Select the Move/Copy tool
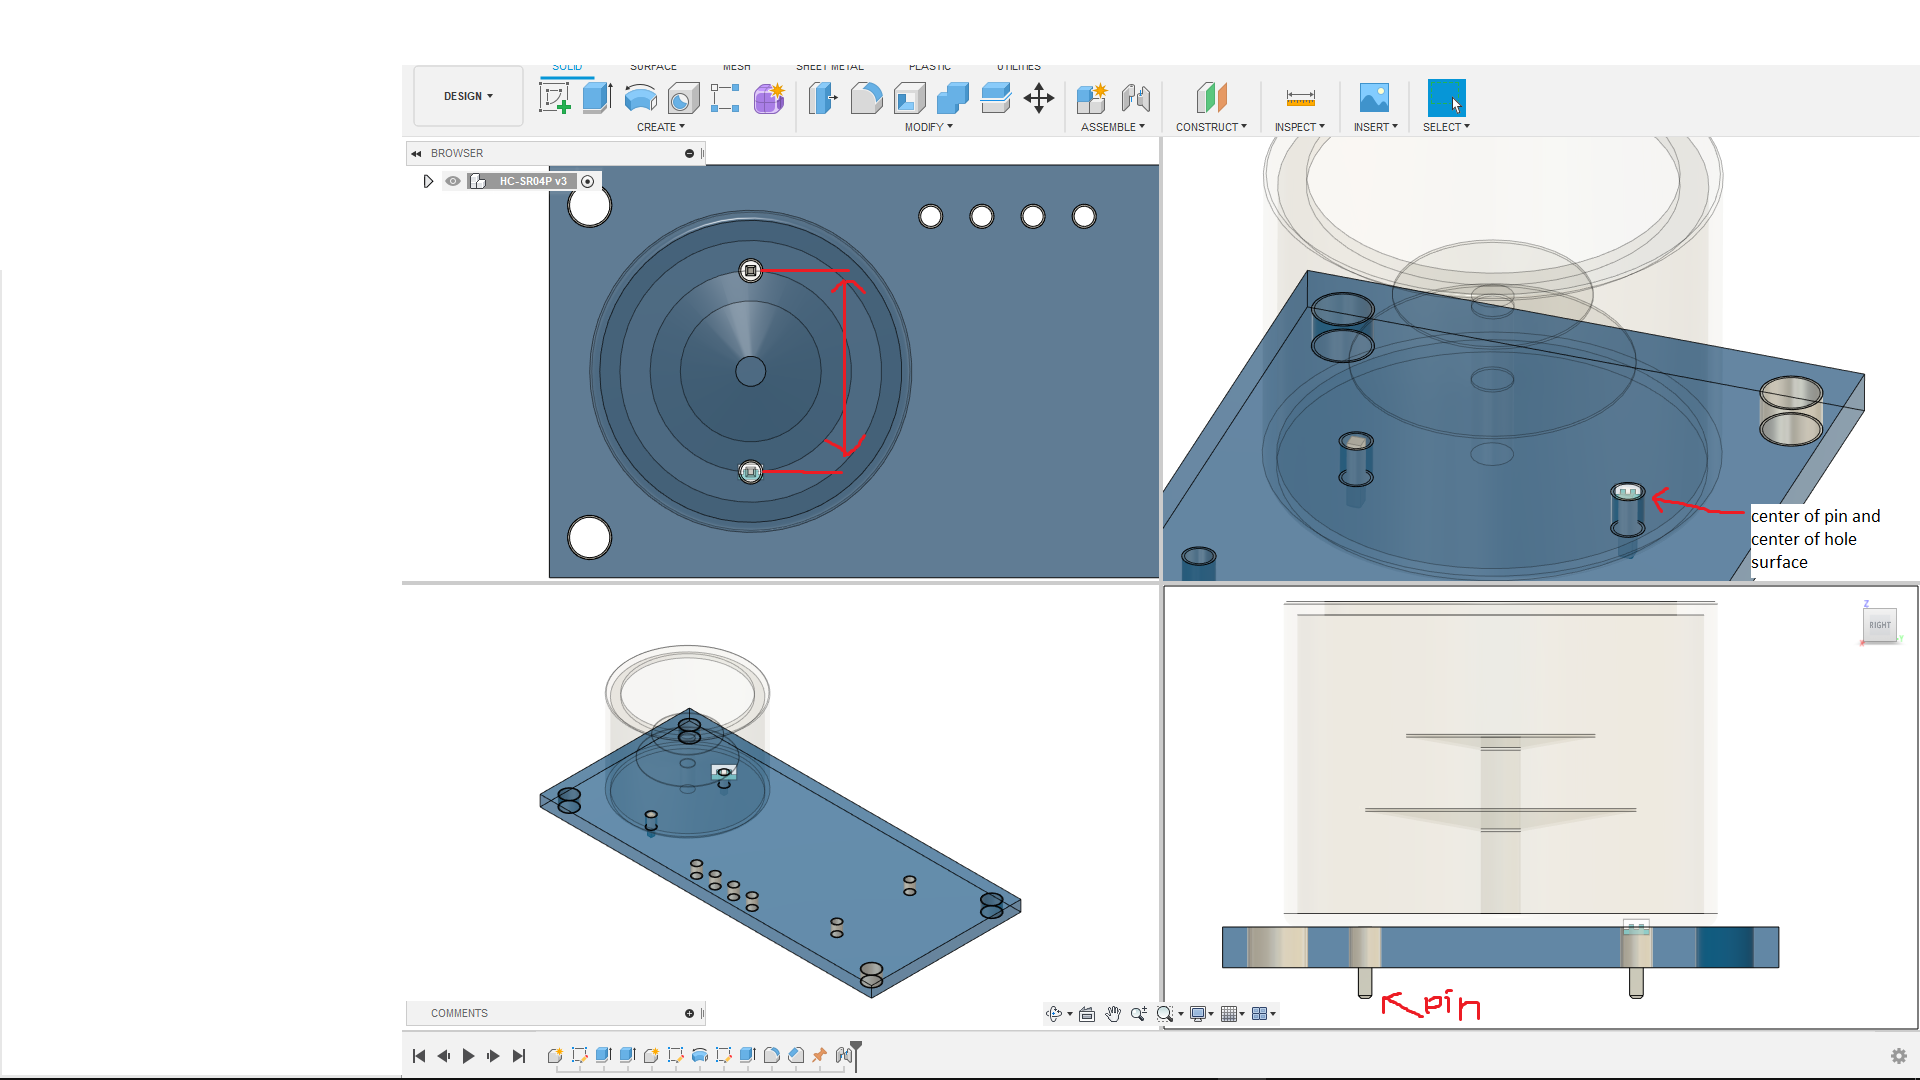Viewport: 1920px width, 1080px height. click(1040, 97)
